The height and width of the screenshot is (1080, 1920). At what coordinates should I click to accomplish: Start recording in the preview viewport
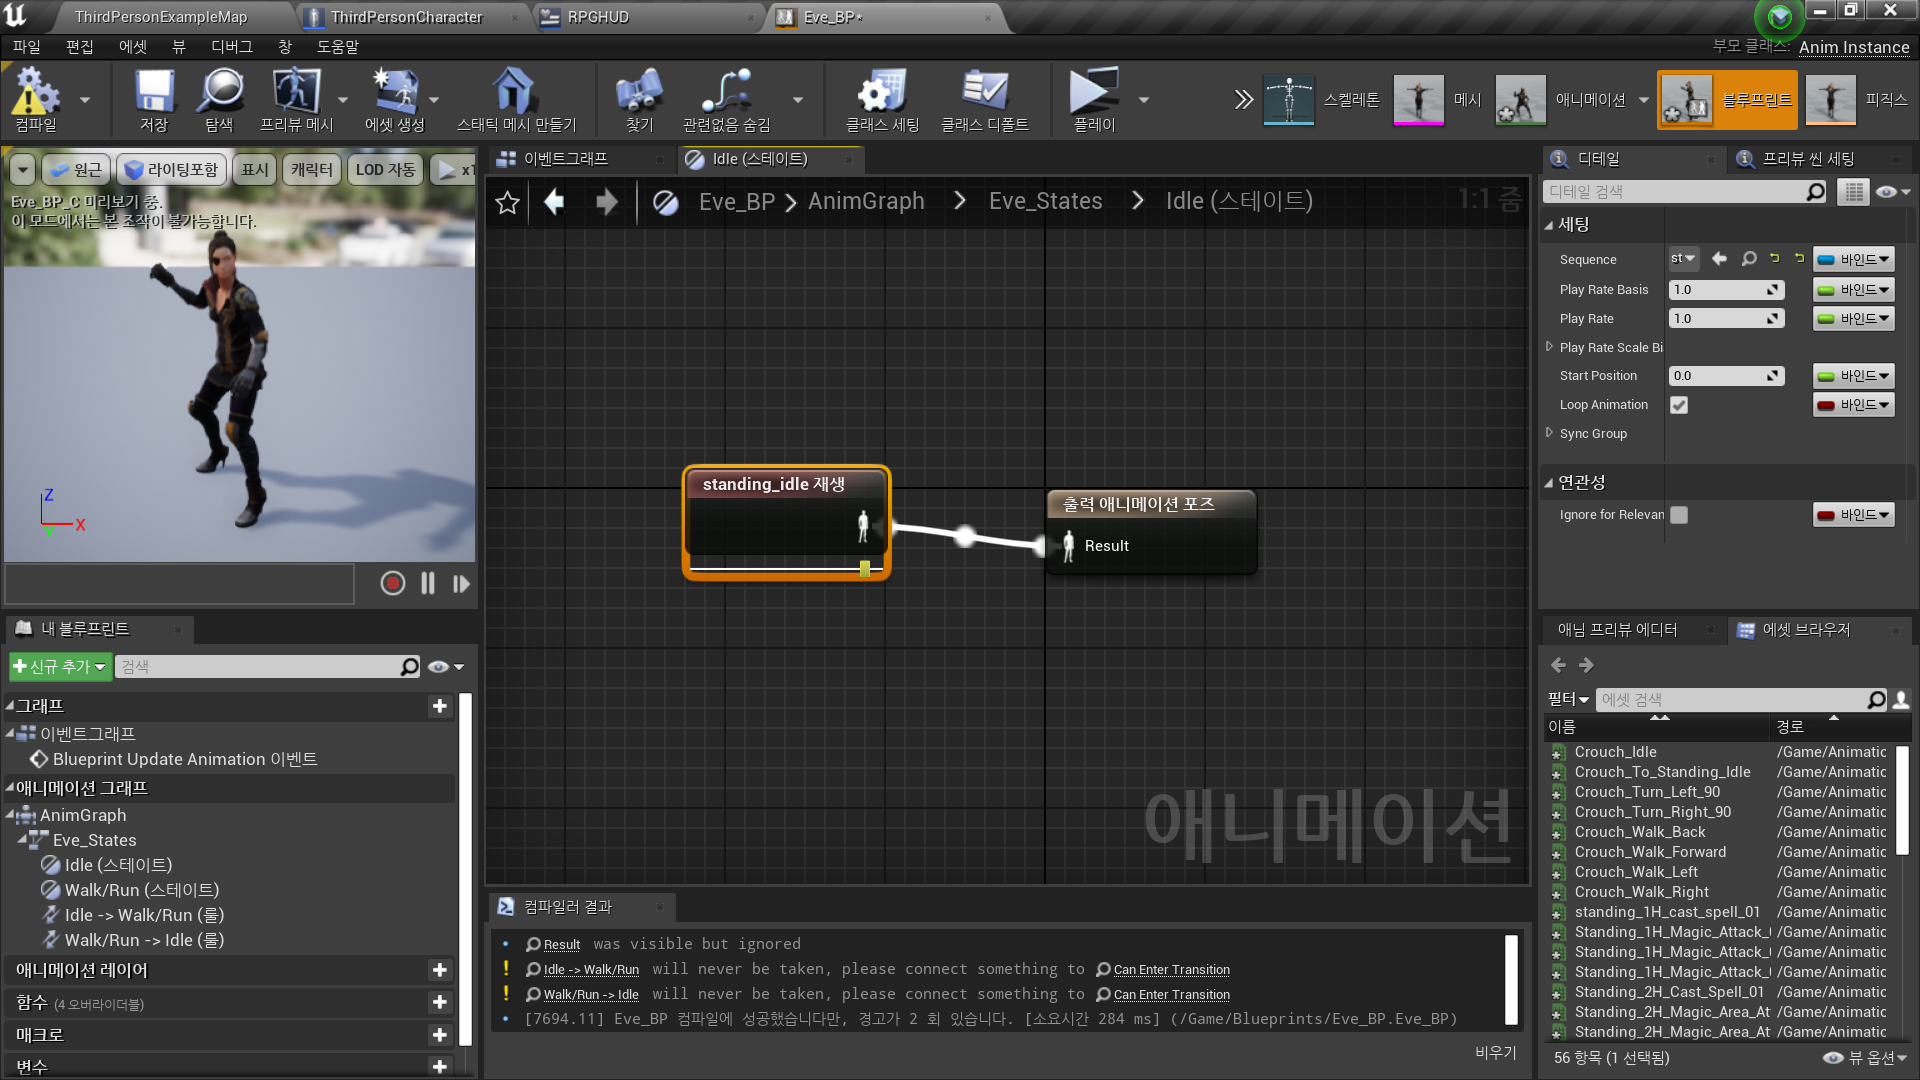pyautogui.click(x=393, y=584)
